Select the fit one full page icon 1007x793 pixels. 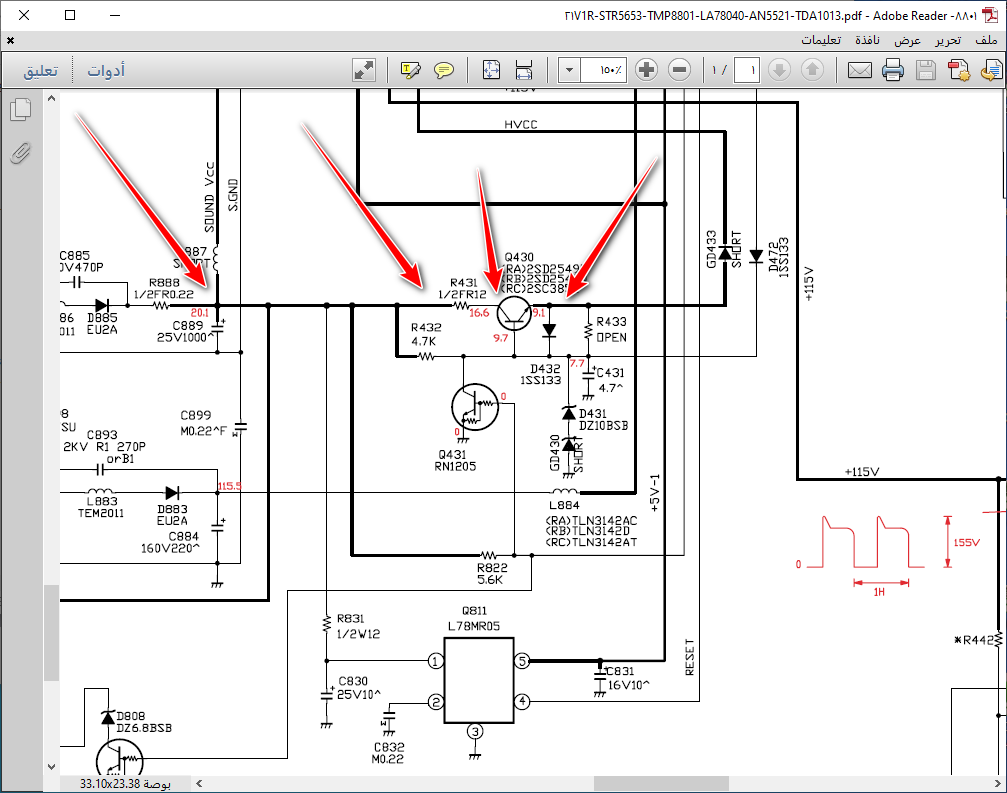point(491,70)
